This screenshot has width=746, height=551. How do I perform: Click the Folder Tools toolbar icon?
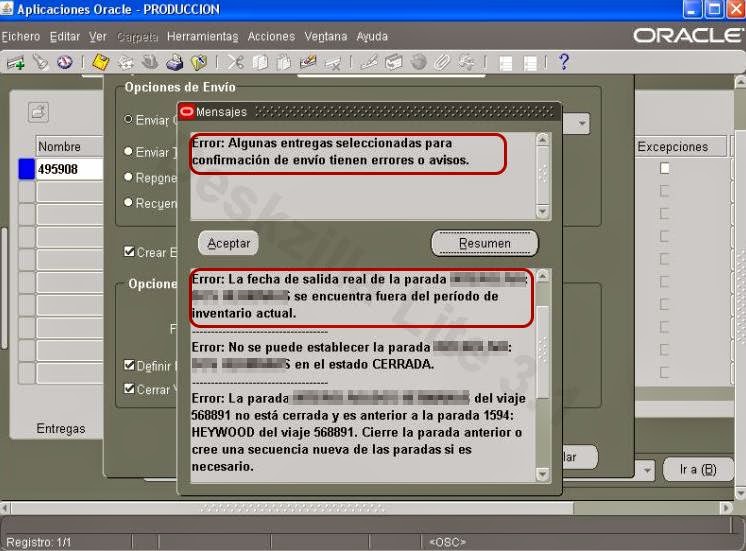click(x=467, y=62)
